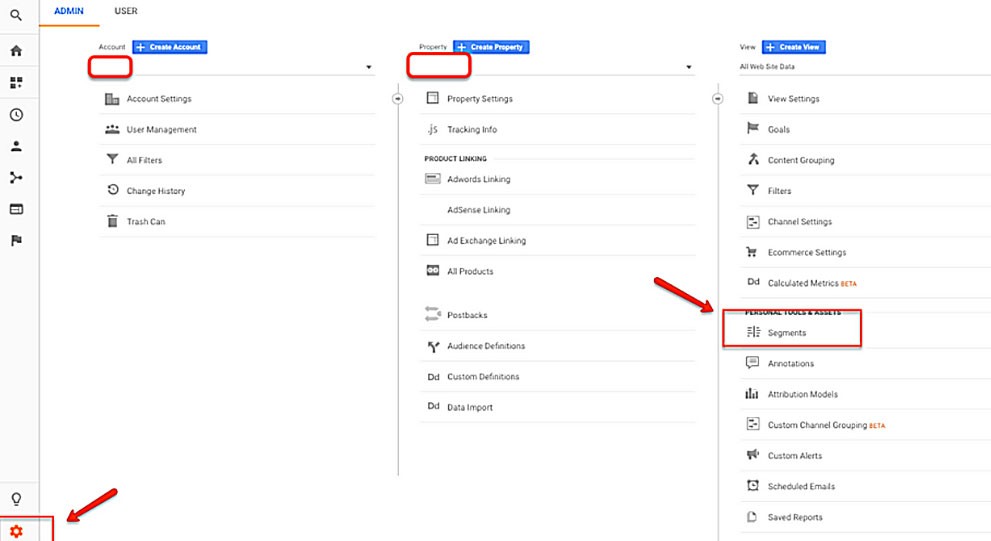Open Real-Time clock sidebar icon
Image resolution: width=991 pixels, height=541 pixels.
[16, 114]
